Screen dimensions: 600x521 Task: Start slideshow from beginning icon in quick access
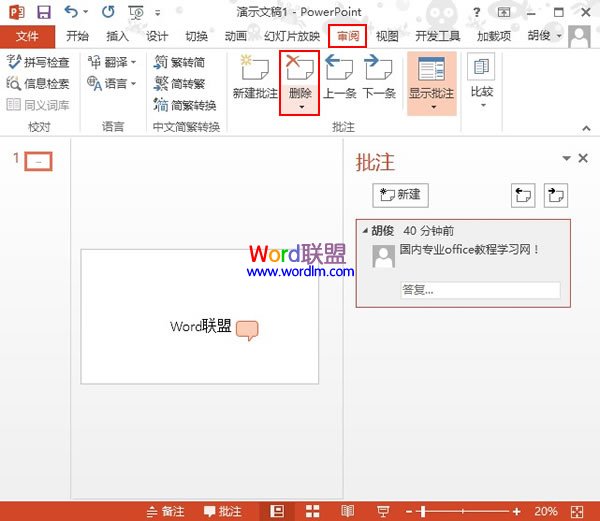coord(136,13)
